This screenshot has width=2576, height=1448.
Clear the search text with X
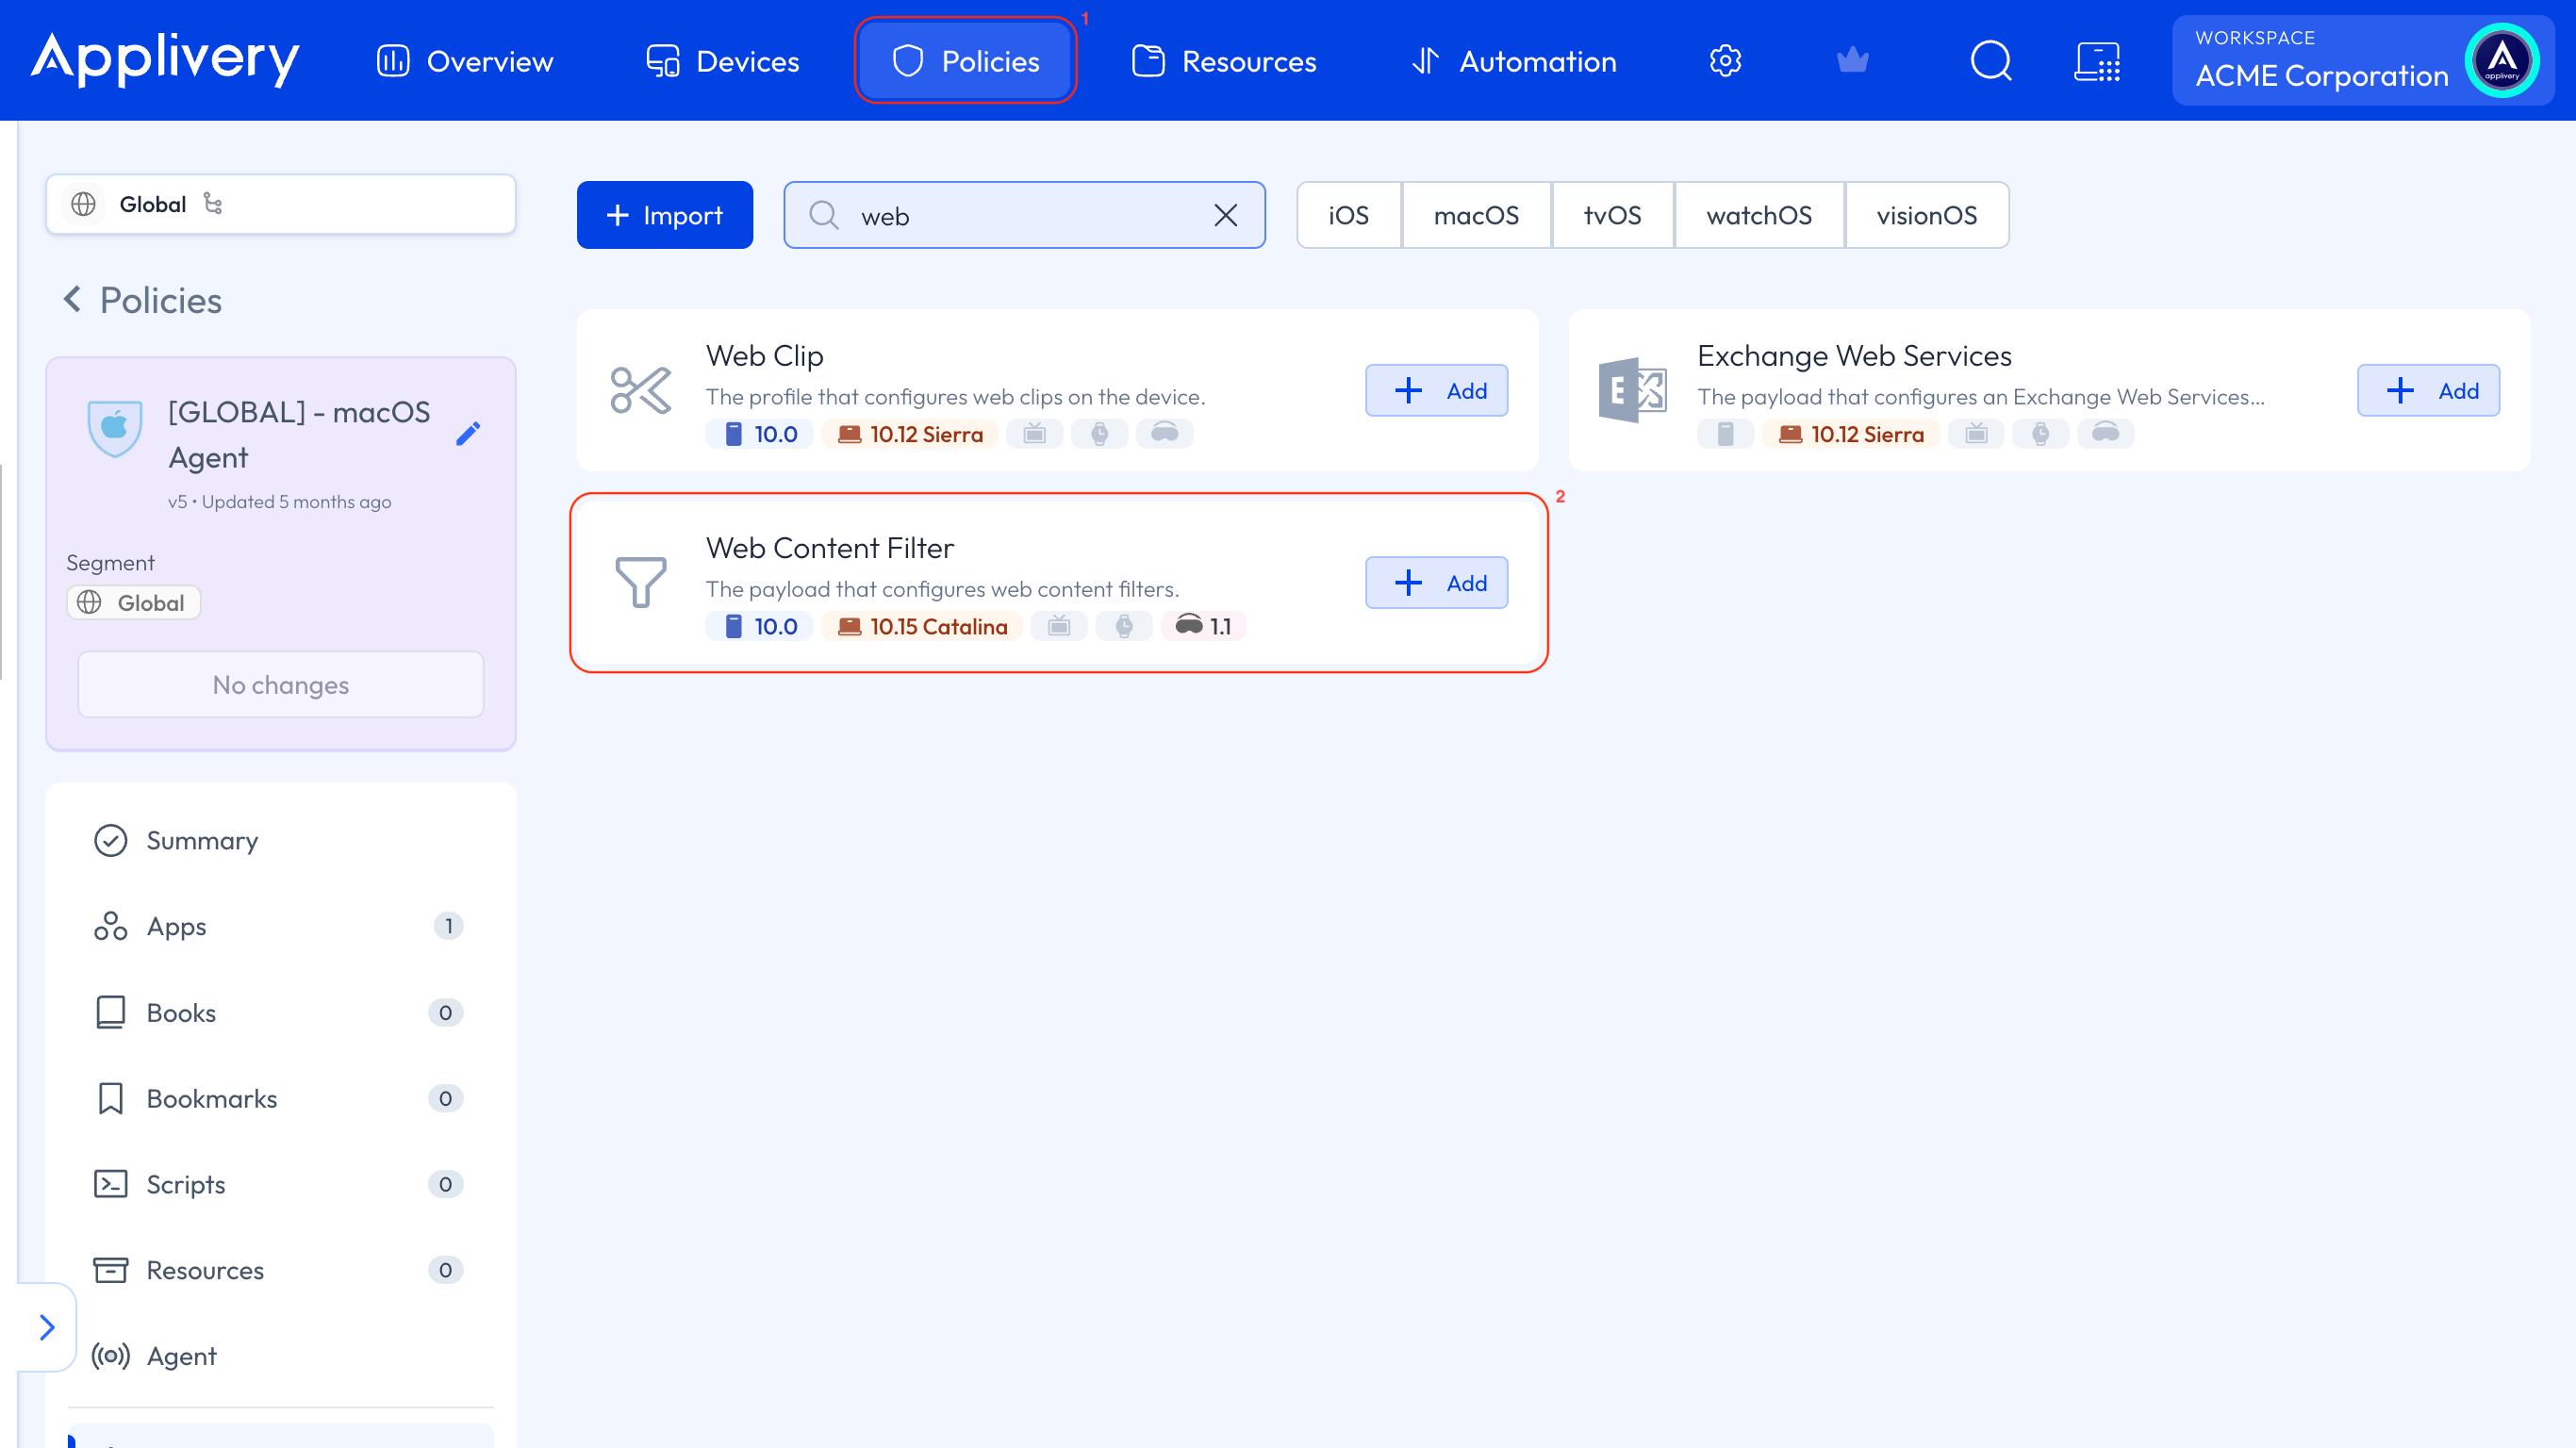pyautogui.click(x=1226, y=215)
